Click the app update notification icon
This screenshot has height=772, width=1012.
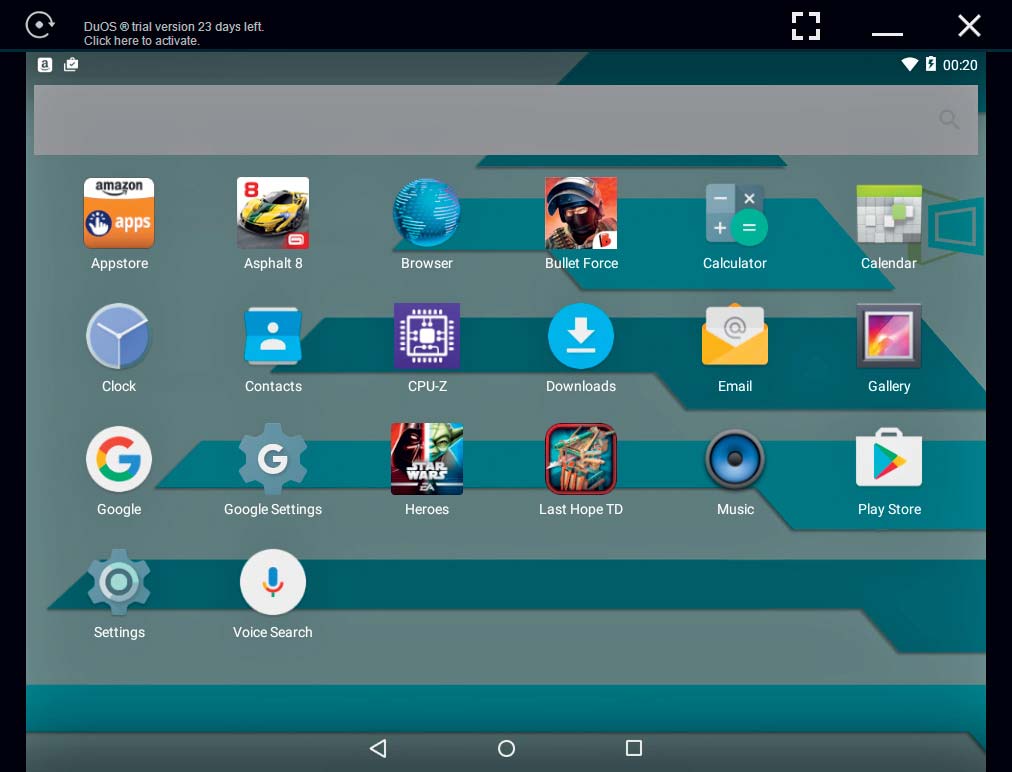(71, 65)
